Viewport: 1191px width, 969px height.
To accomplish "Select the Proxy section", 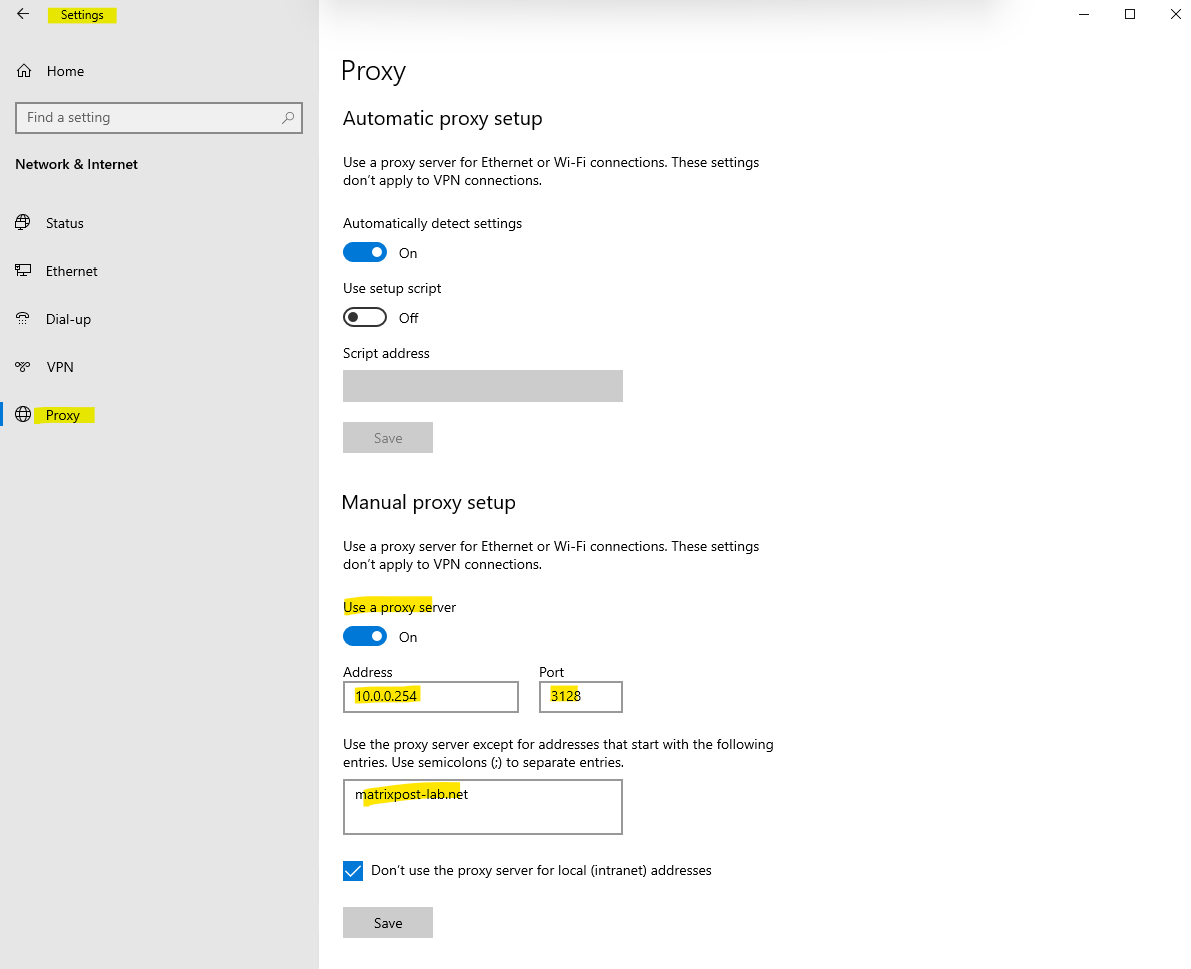I will click(159, 415).
